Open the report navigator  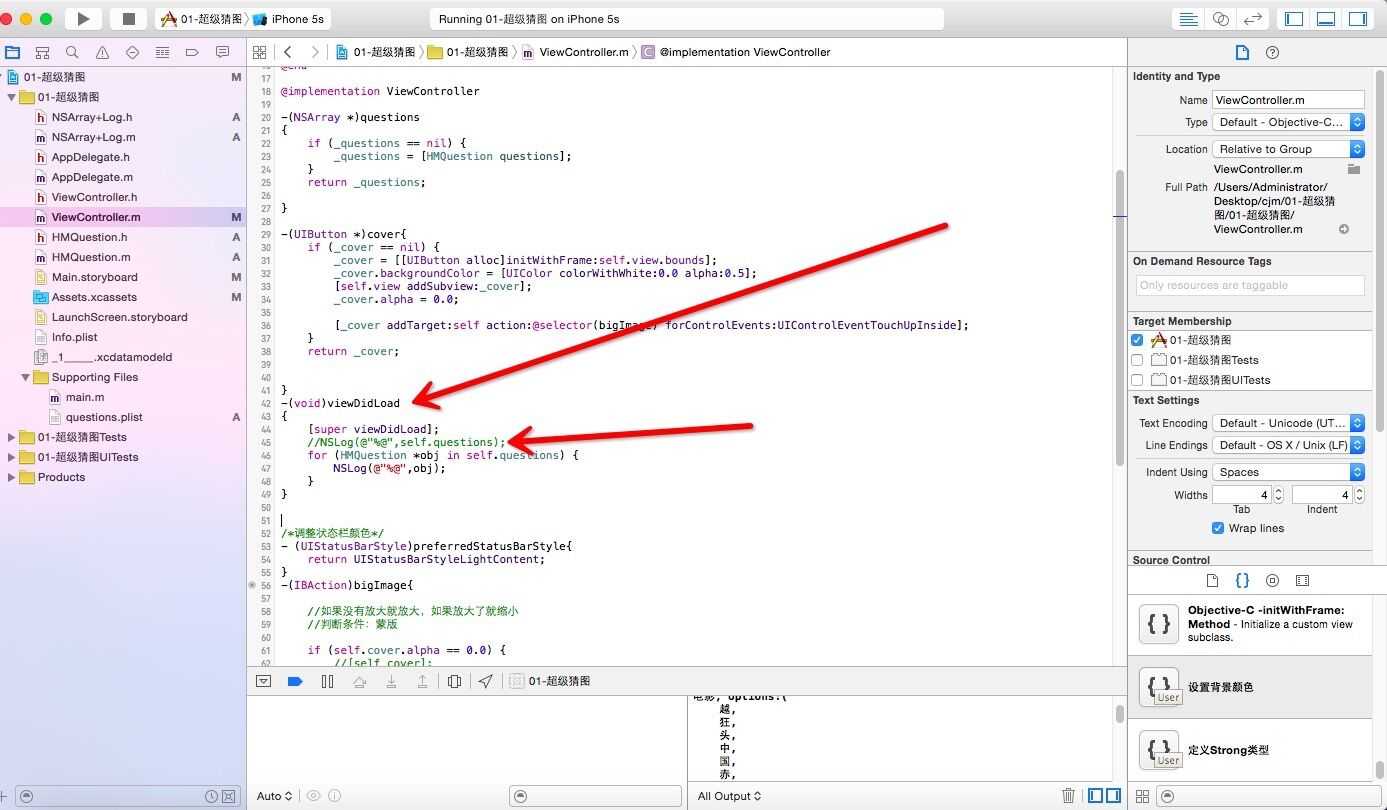pos(222,52)
